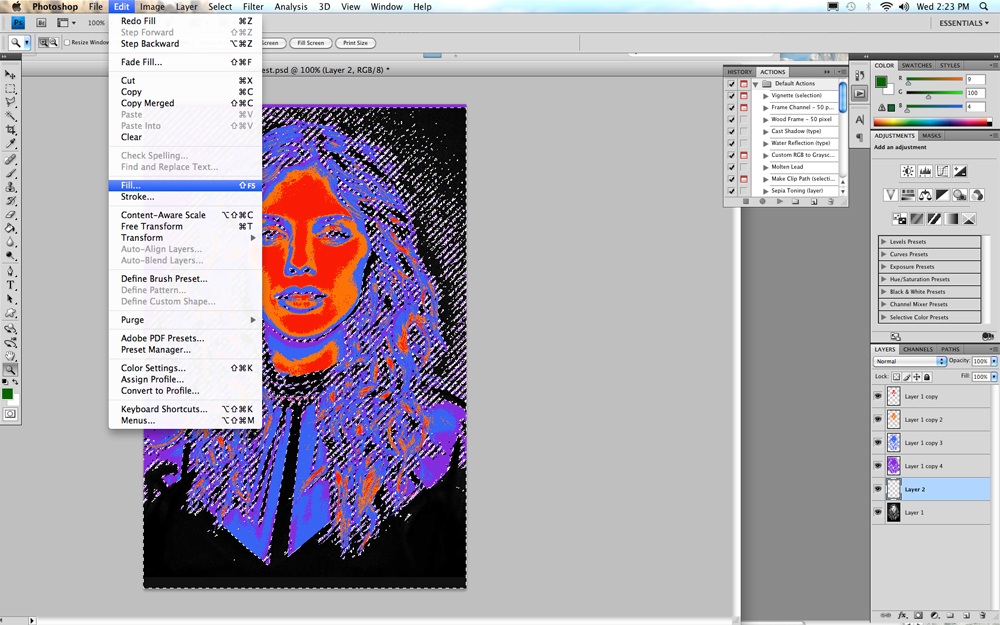
Task: Open the layer blend mode Normal dropdown
Action: [909, 361]
